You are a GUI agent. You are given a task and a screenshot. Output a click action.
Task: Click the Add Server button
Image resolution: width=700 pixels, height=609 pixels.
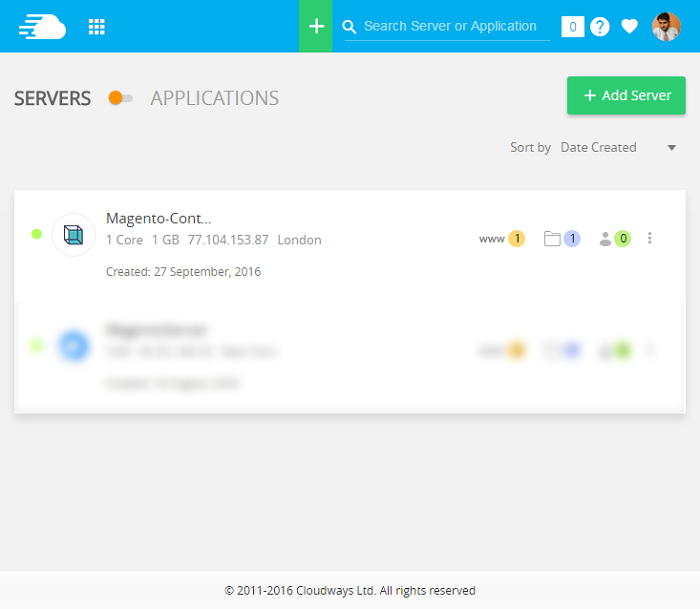click(x=626, y=96)
